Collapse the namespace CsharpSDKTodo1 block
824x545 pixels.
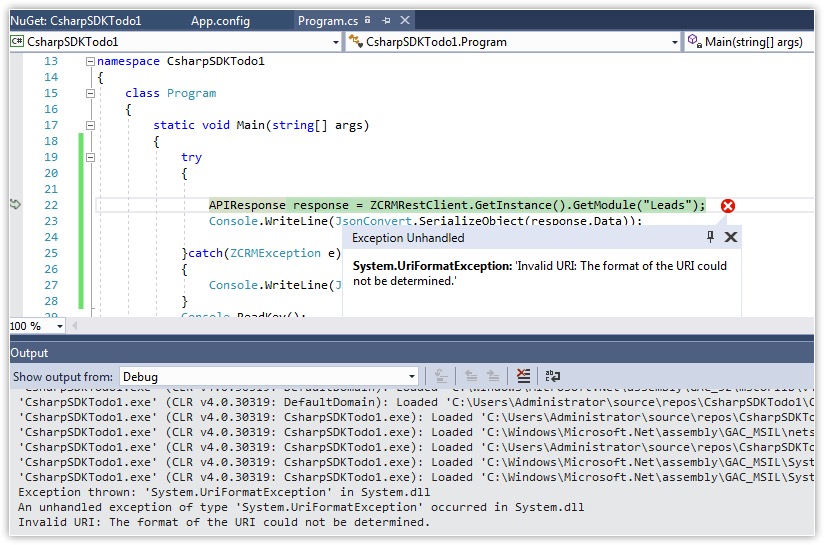[x=90, y=61]
